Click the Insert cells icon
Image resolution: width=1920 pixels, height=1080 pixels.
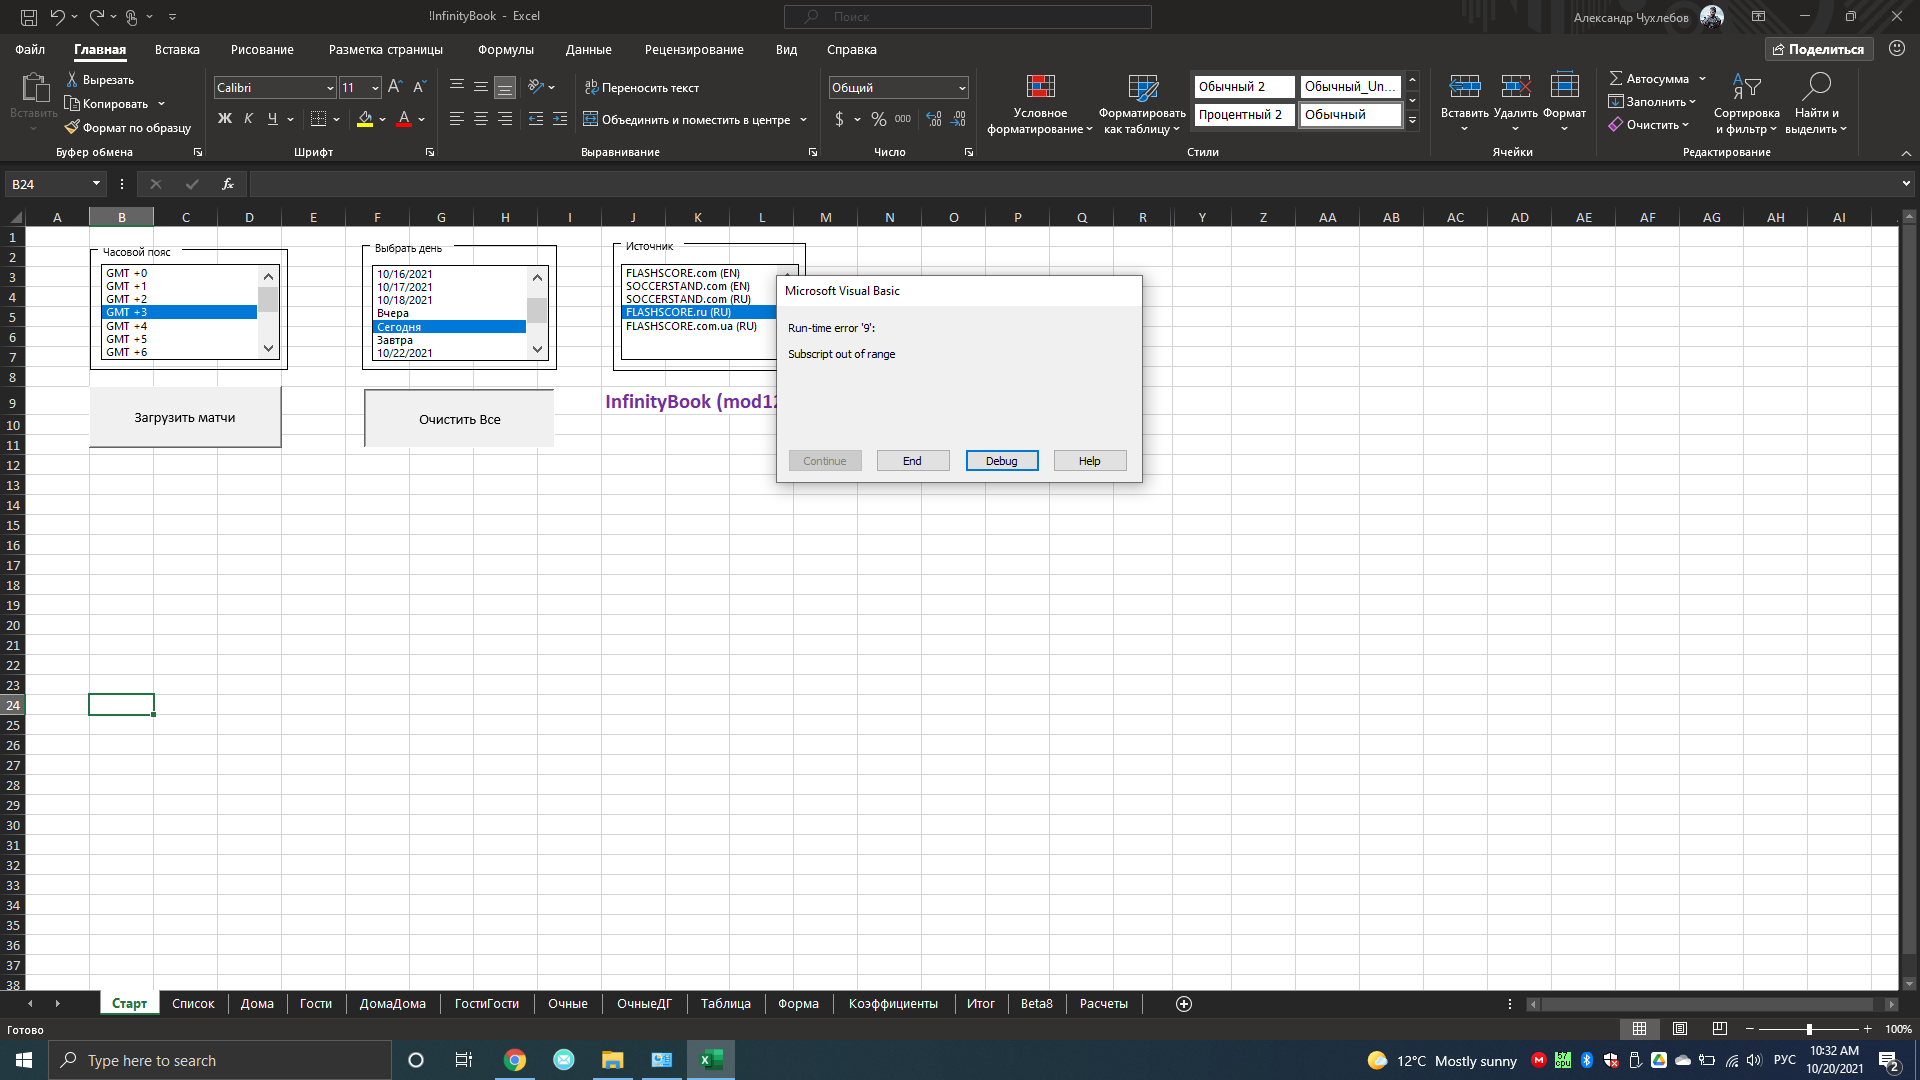(x=1464, y=87)
